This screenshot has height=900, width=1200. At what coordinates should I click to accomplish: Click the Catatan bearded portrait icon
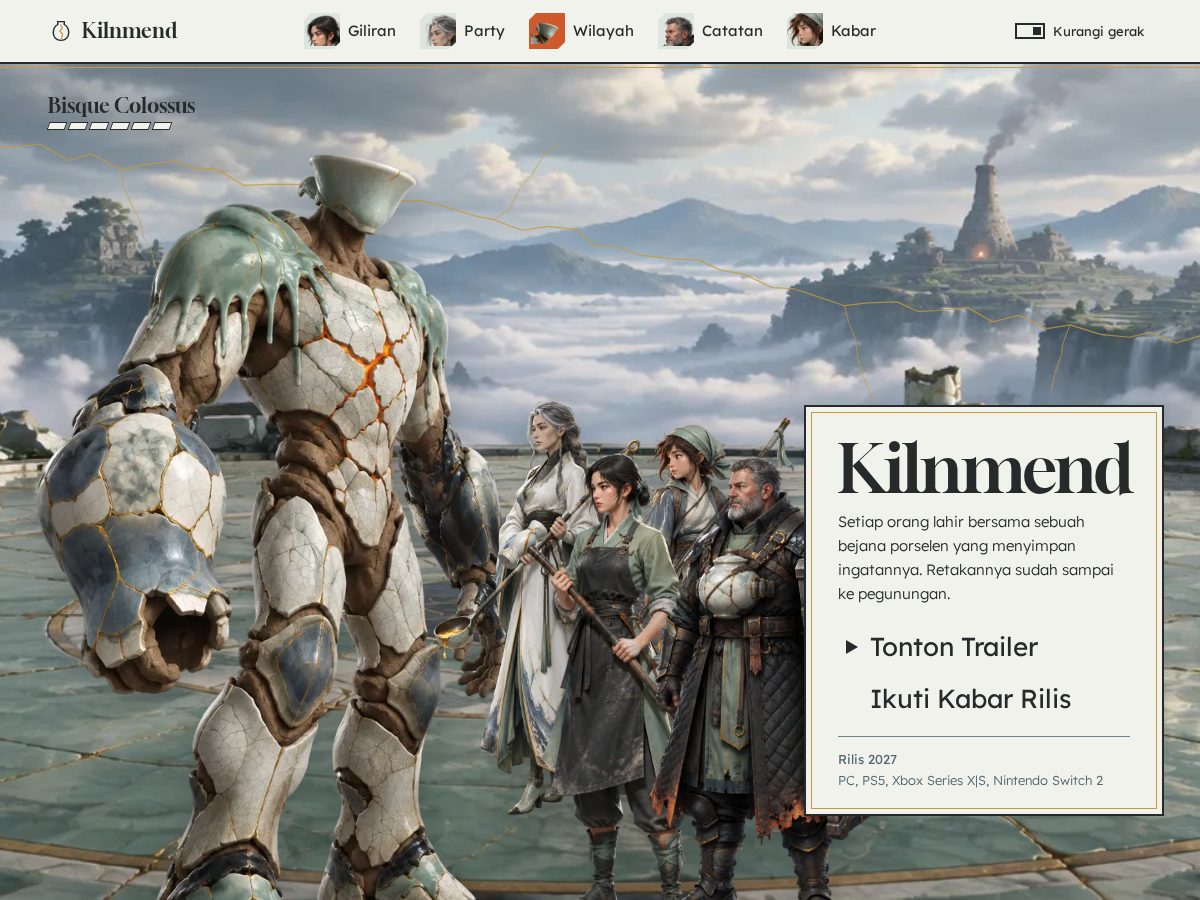tap(676, 31)
